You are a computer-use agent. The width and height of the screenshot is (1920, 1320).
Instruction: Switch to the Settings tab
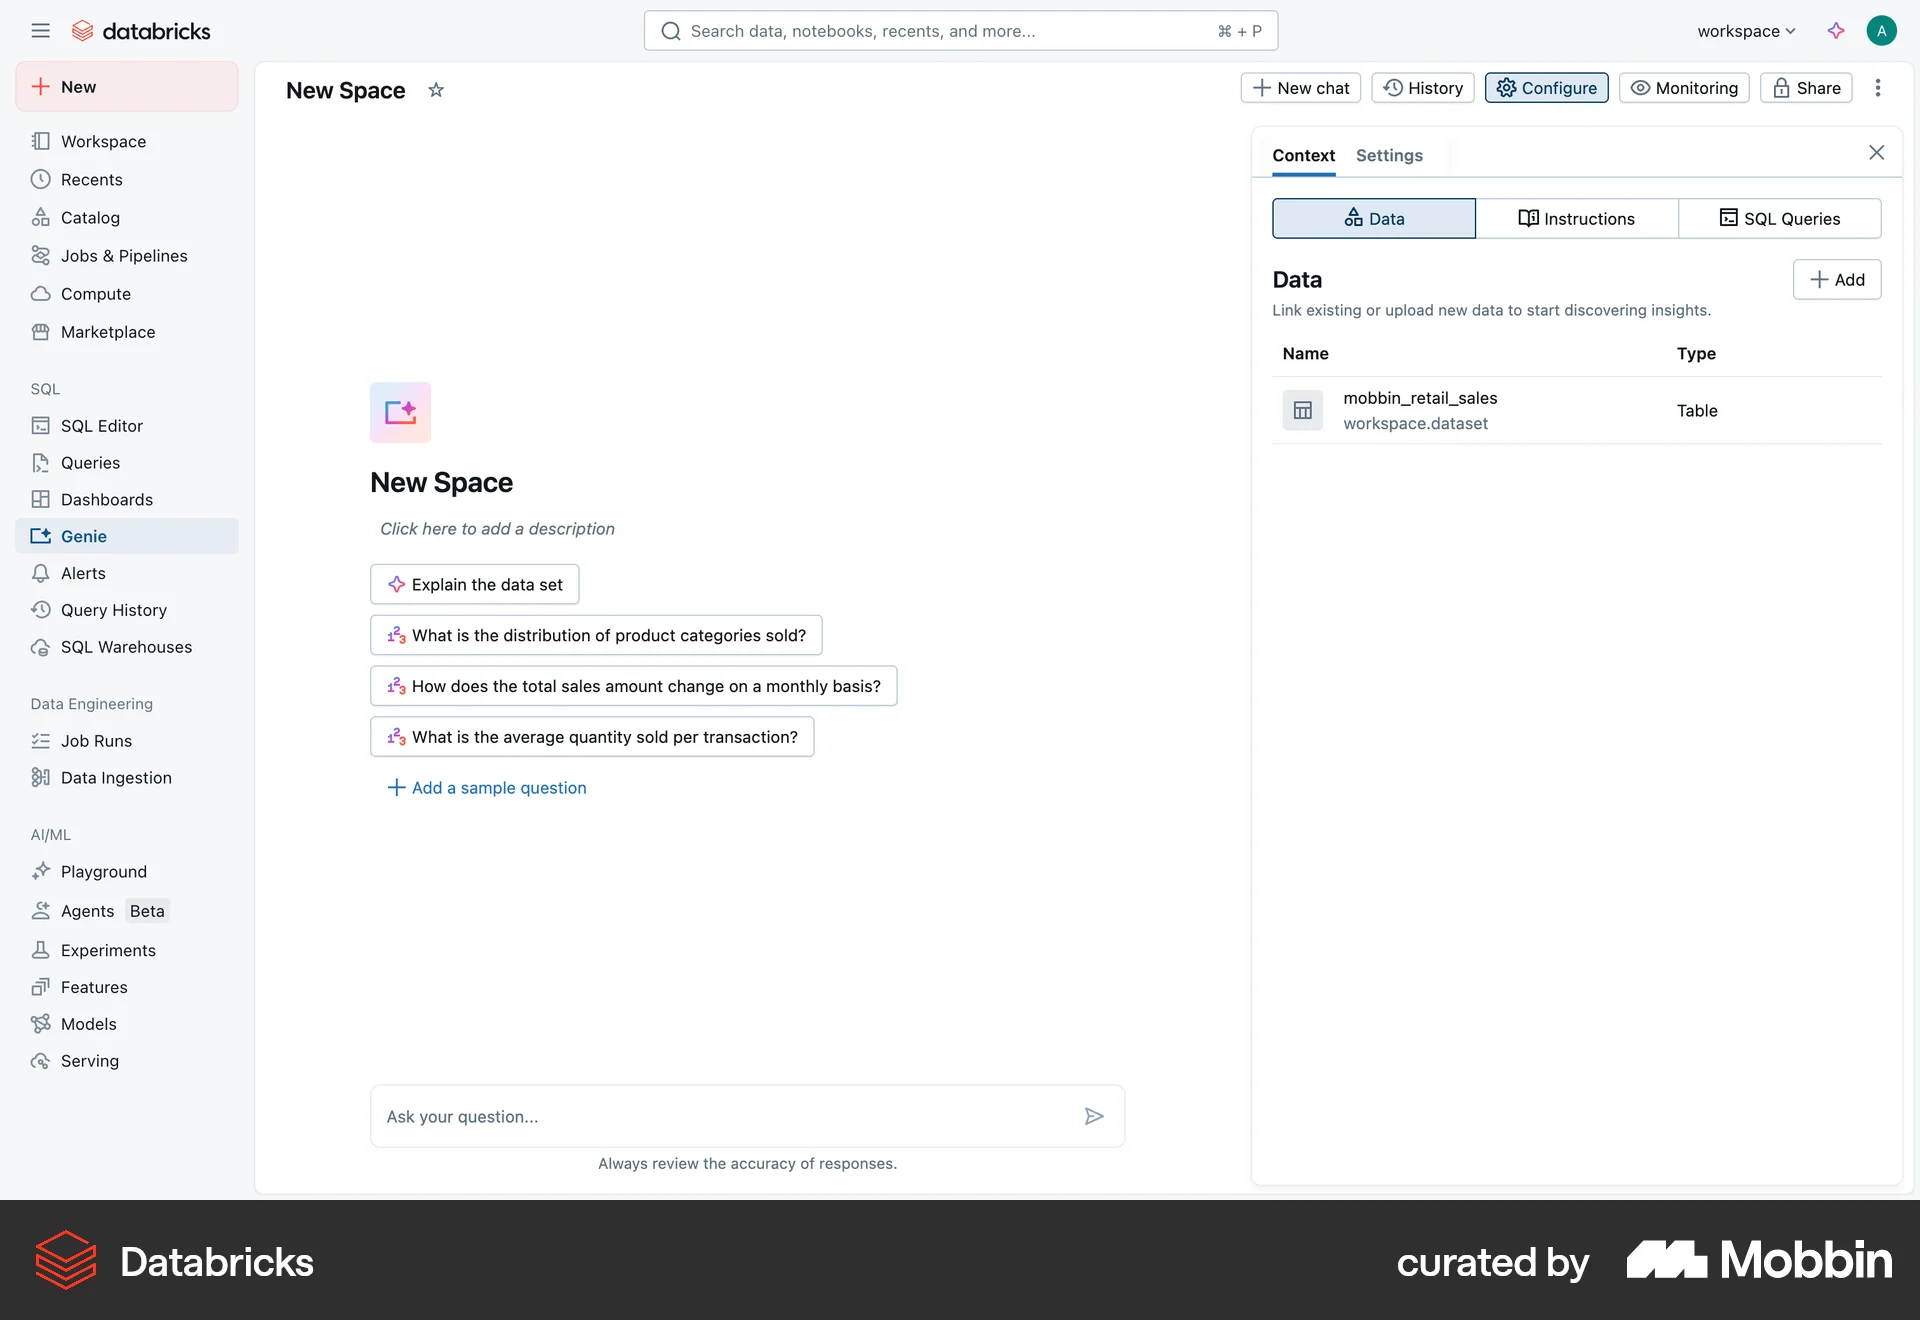coord(1388,155)
